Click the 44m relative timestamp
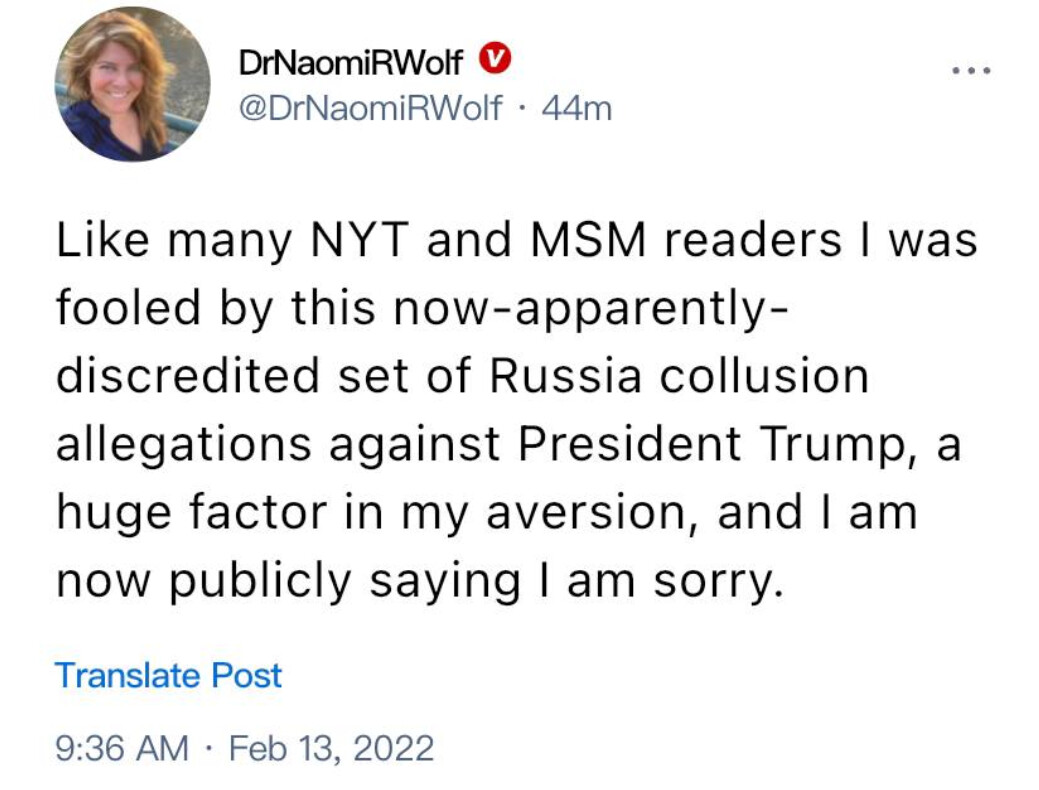The image size is (1039, 790). tap(575, 108)
